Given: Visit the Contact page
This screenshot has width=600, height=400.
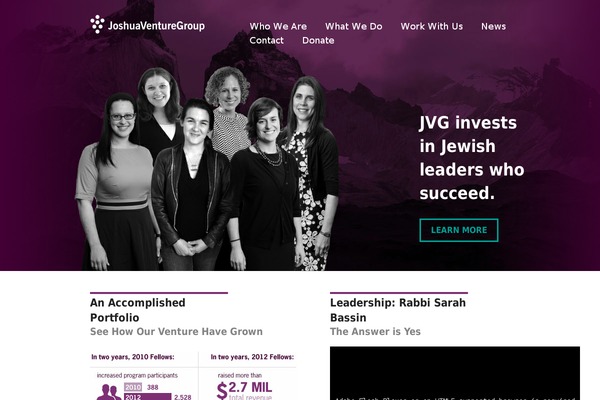Looking at the screenshot, I should point(267,40).
